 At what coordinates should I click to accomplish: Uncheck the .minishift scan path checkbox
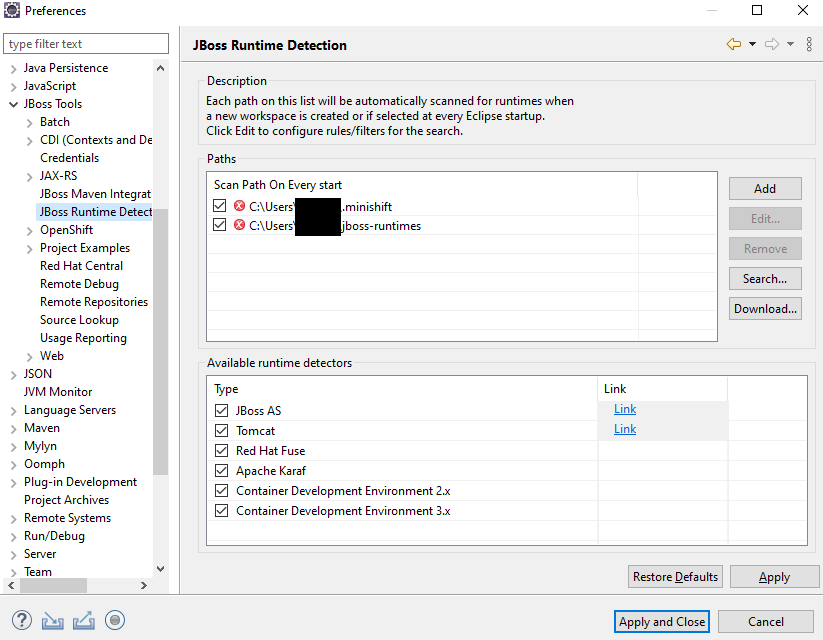pyautogui.click(x=219, y=206)
